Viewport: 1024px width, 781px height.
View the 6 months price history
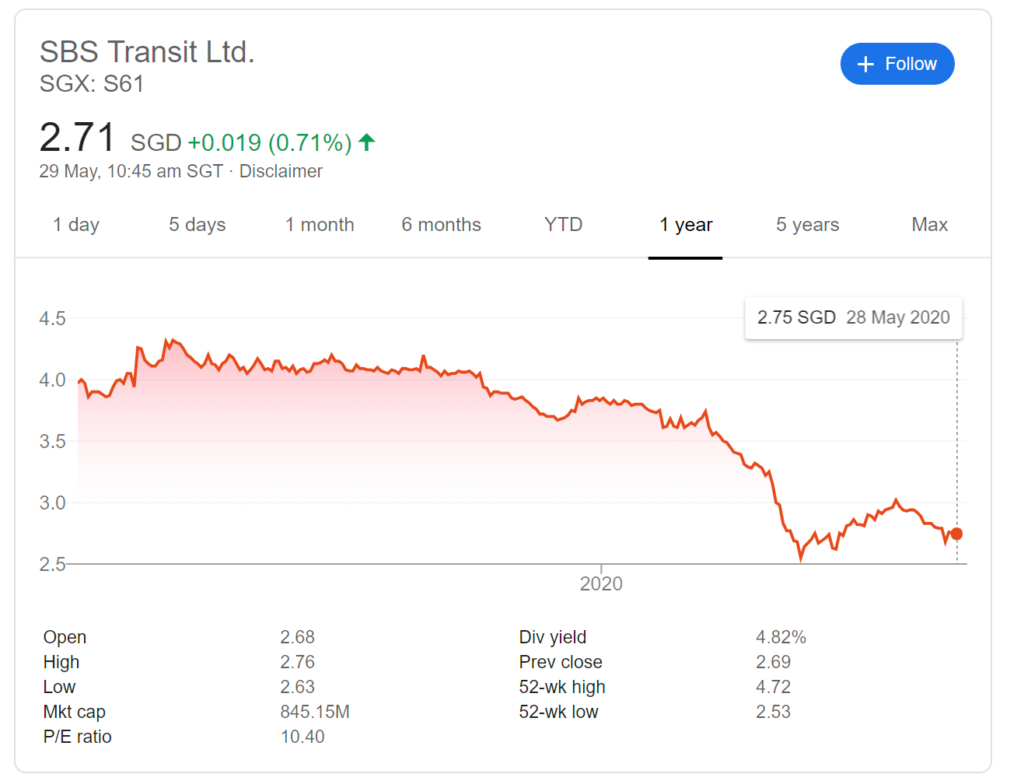441,225
